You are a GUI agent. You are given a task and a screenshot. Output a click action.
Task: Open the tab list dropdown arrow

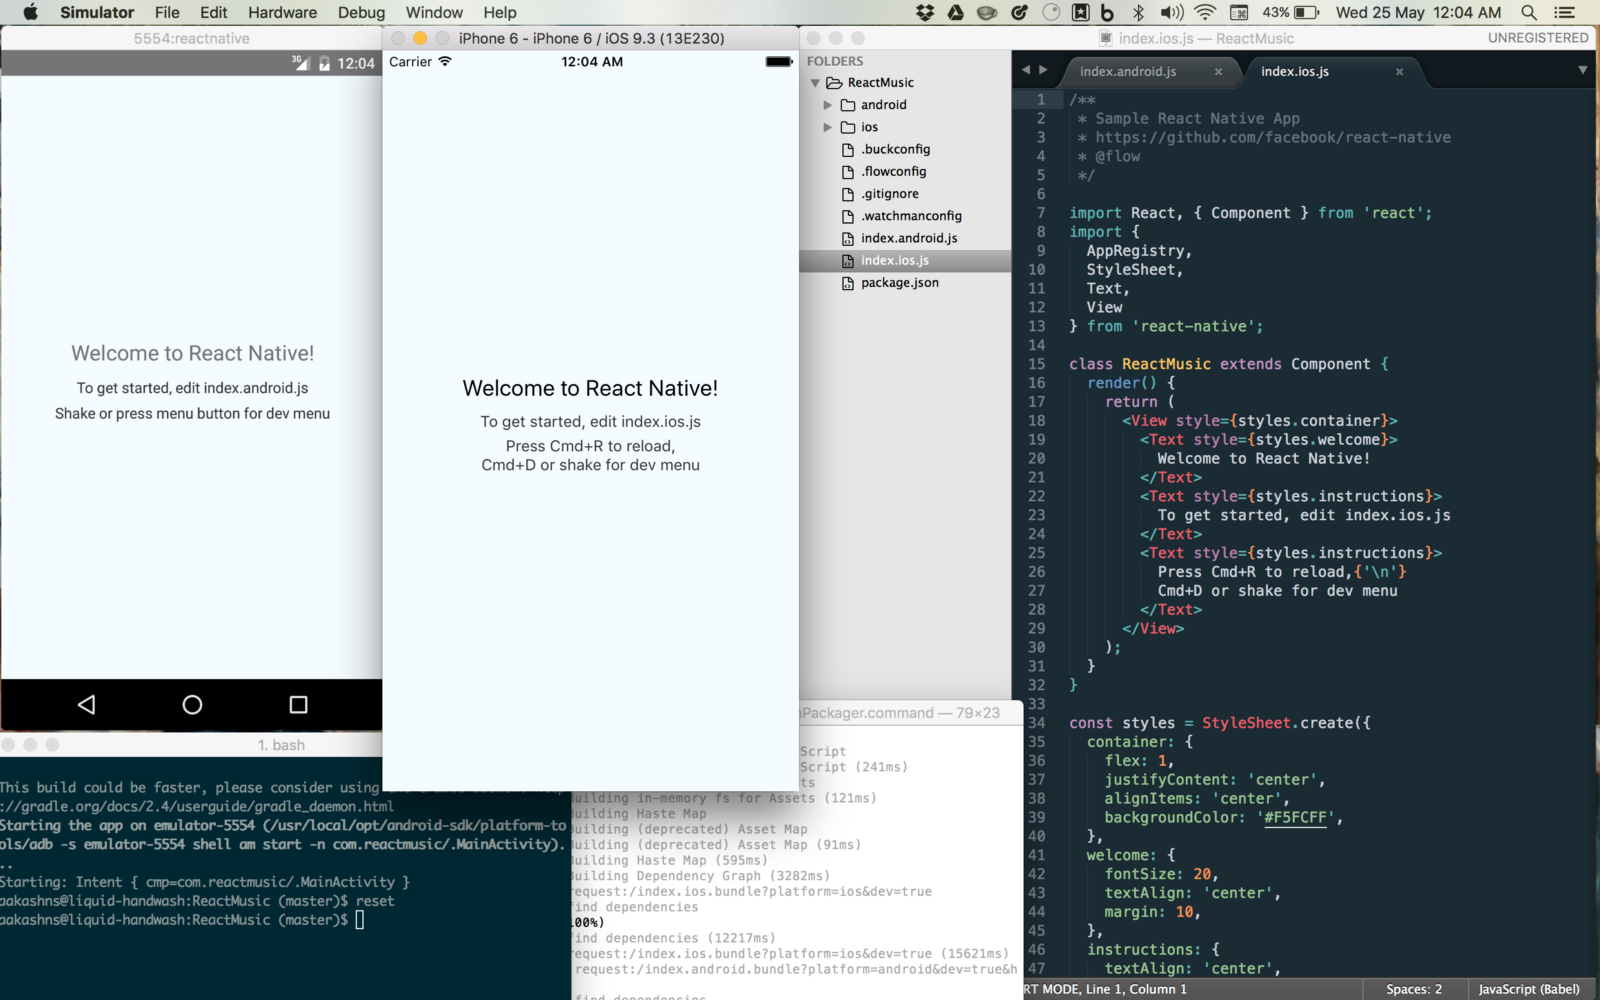(1582, 70)
